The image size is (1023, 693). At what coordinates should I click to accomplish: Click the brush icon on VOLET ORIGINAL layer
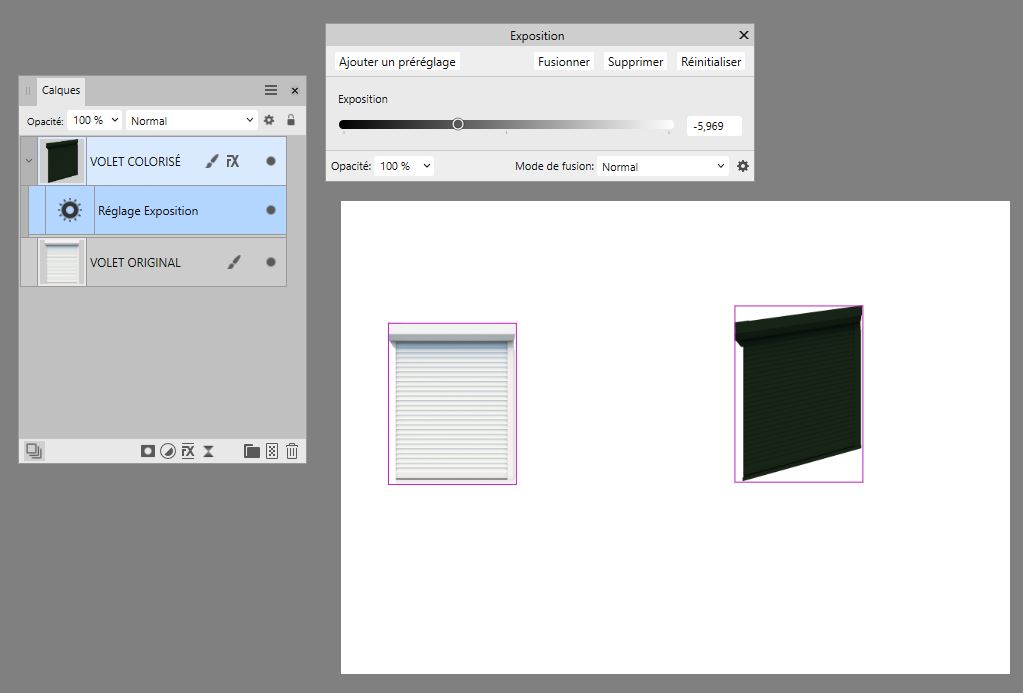point(234,262)
